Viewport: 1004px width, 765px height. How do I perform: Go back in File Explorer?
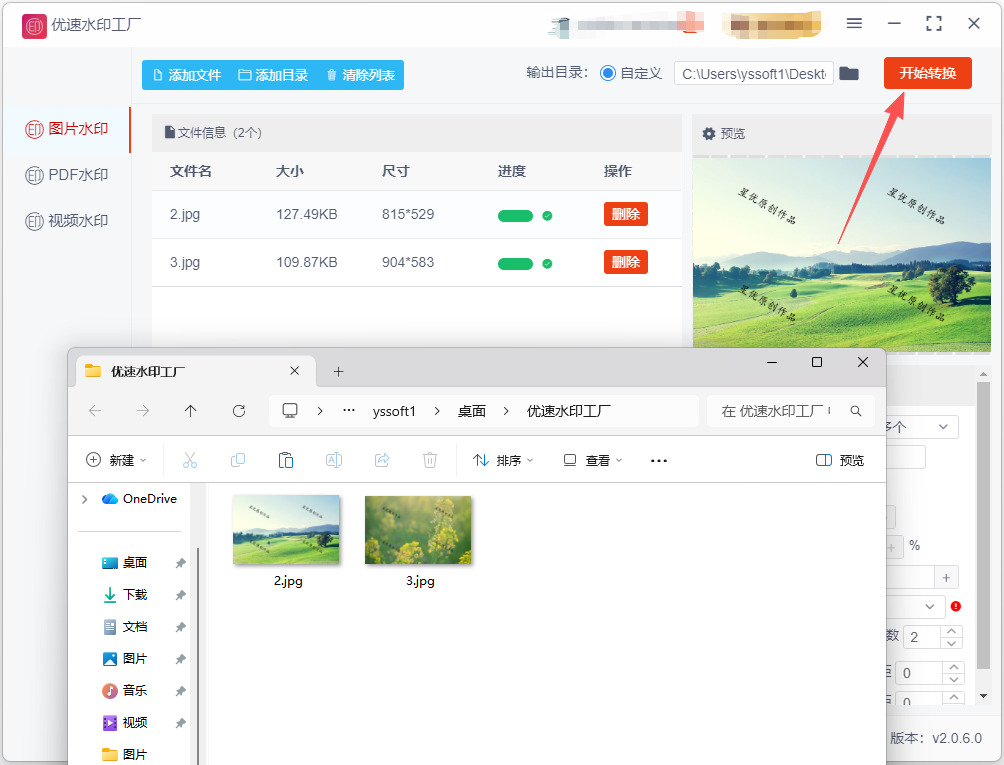[x=95, y=411]
